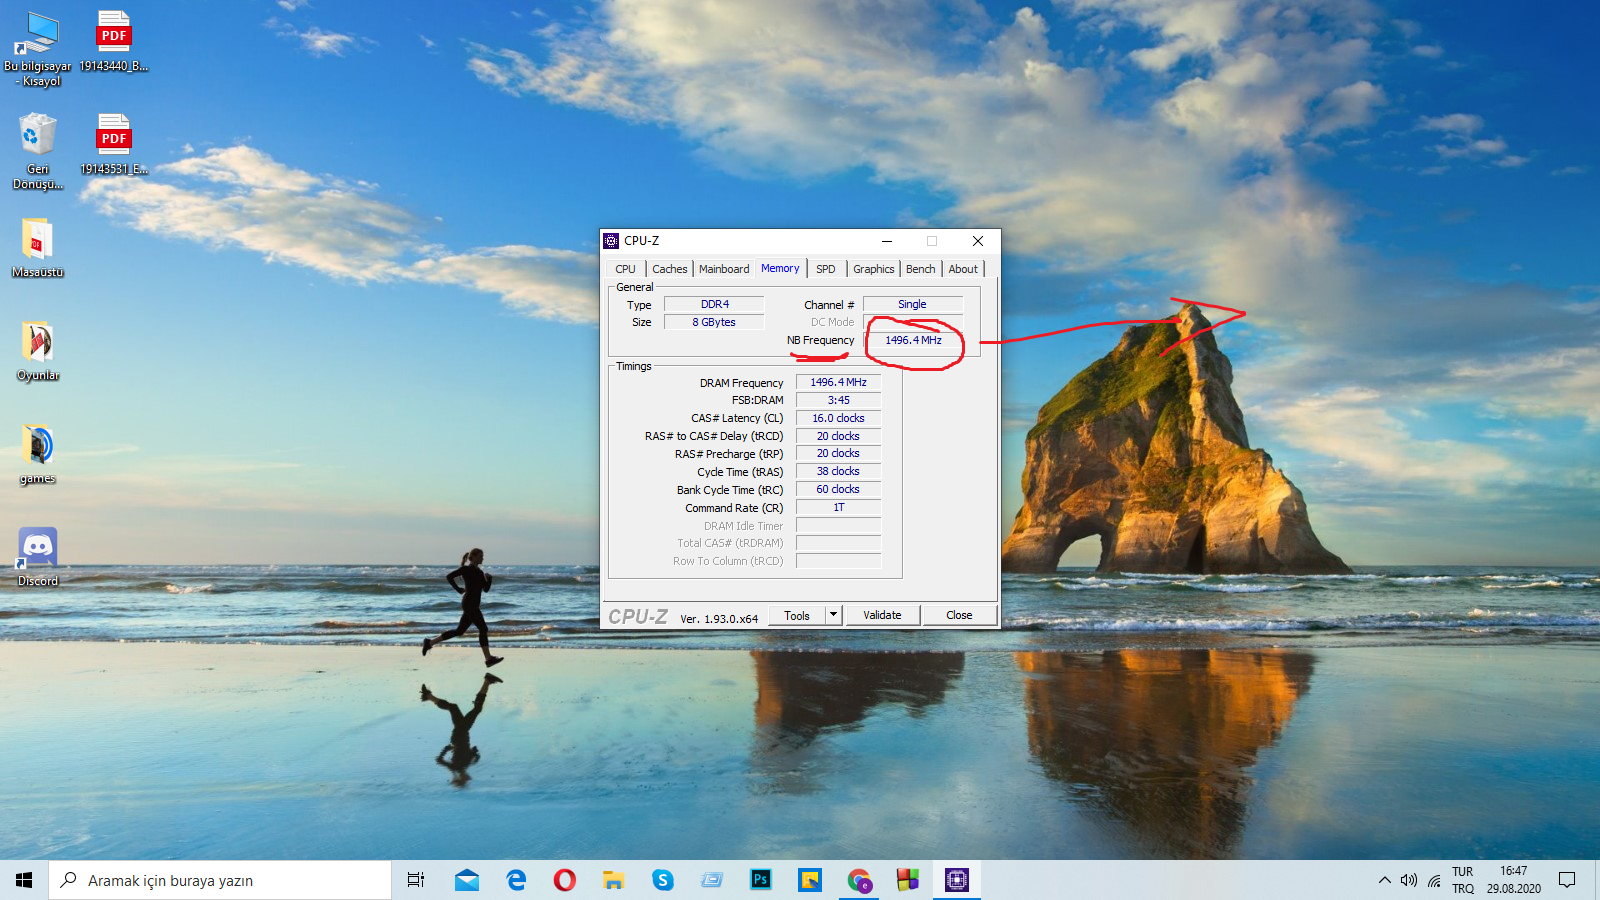Click the CPU-Z title bar app icon
Image resolution: width=1600 pixels, height=900 pixels.
coord(611,241)
